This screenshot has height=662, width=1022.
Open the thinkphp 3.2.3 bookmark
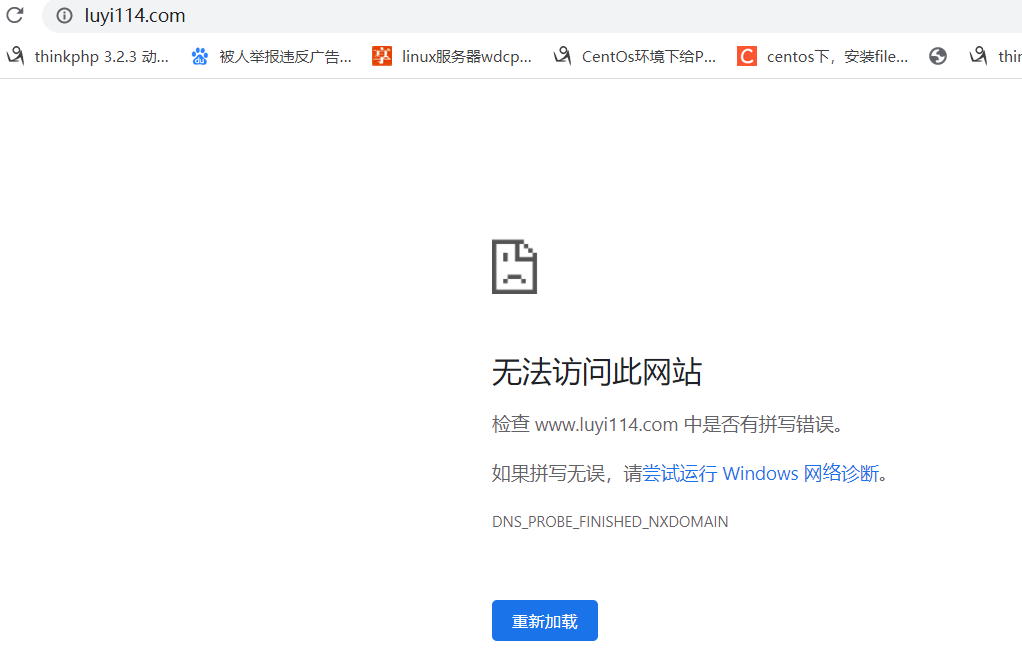tap(101, 57)
